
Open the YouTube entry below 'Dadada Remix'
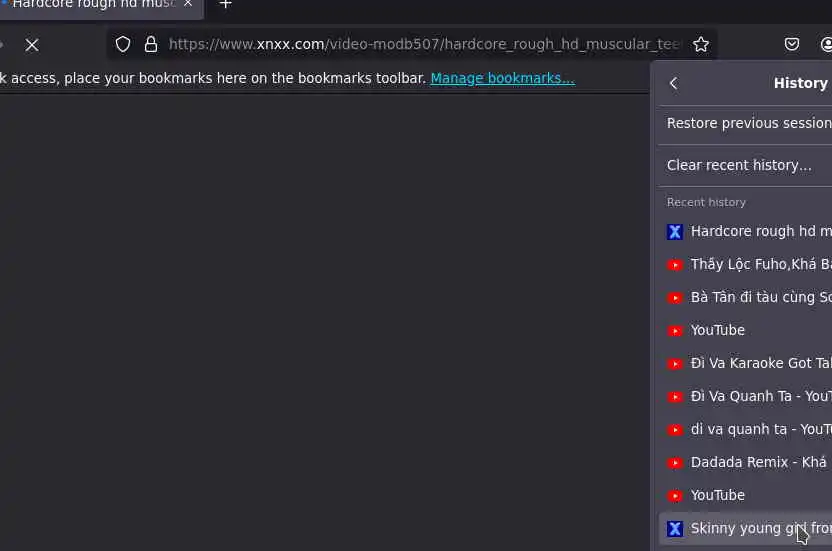tap(745, 495)
